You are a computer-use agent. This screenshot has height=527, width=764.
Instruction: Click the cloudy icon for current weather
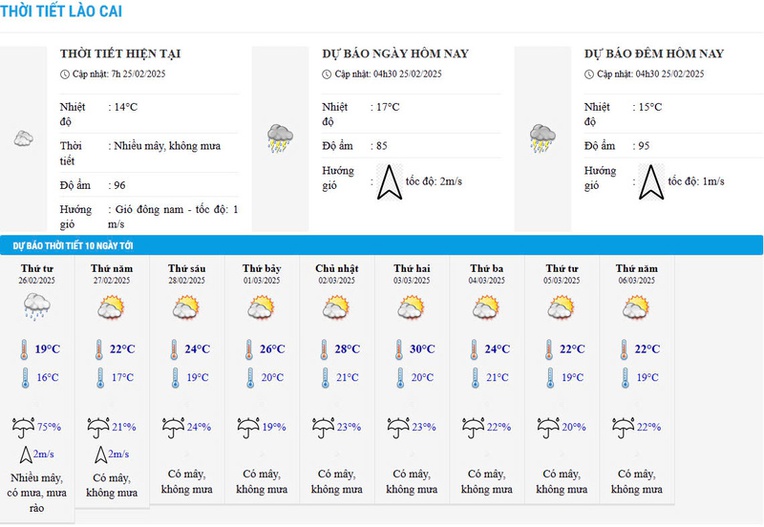[x=23, y=139]
